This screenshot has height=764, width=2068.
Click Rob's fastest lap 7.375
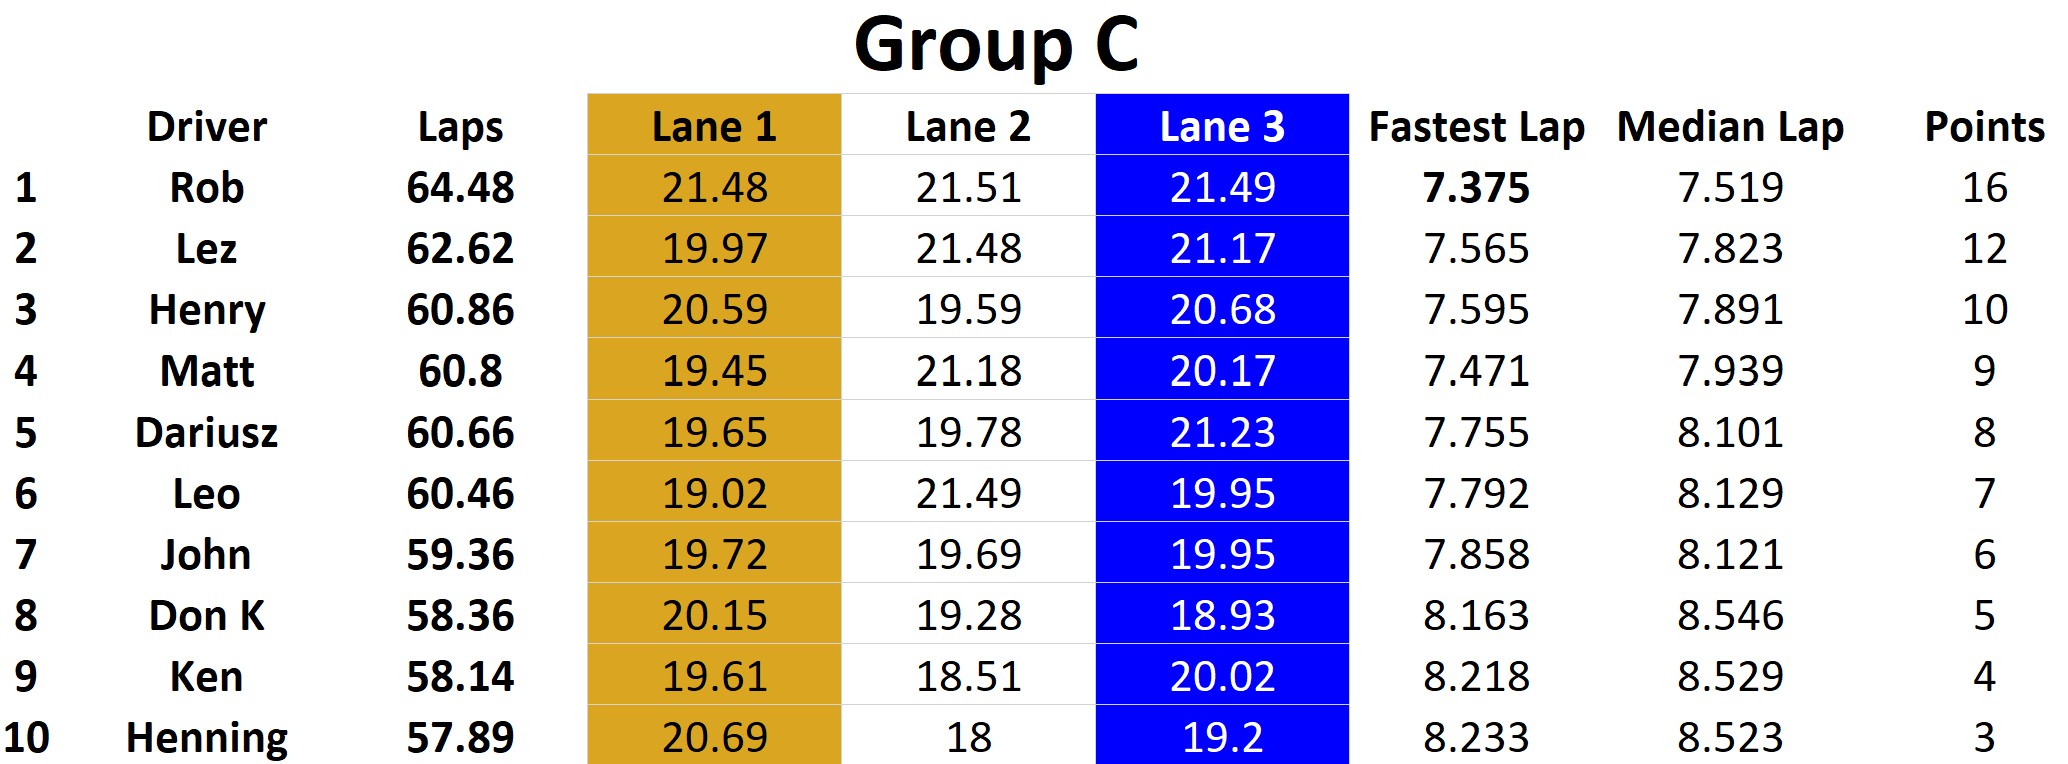point(1476,188)
